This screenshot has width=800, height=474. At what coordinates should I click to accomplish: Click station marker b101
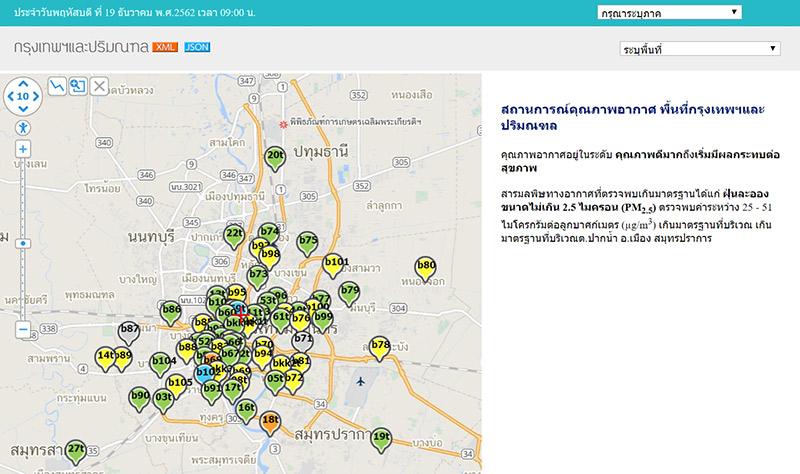coord(334,266)
